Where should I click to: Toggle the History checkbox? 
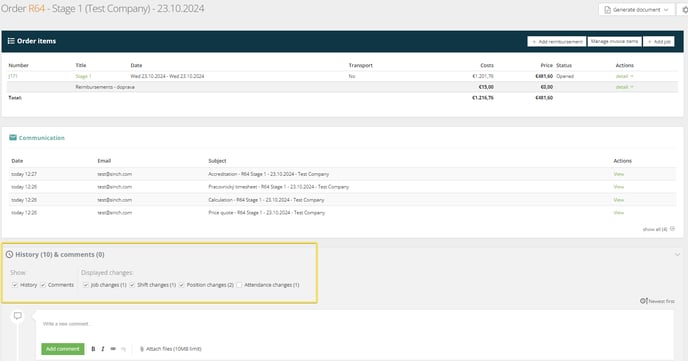tap(14, 285)
